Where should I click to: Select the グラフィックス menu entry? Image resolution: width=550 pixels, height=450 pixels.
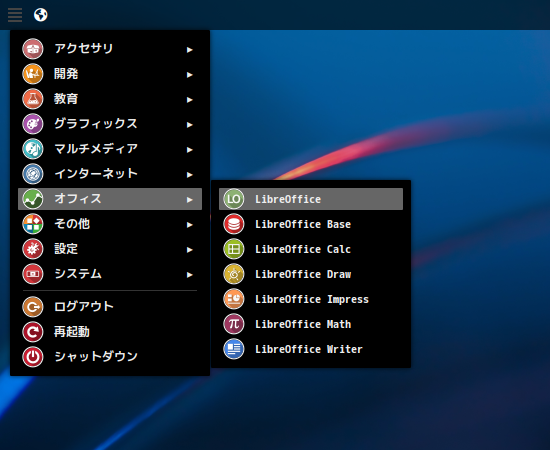pyautogui.click(x=110, y=124)
